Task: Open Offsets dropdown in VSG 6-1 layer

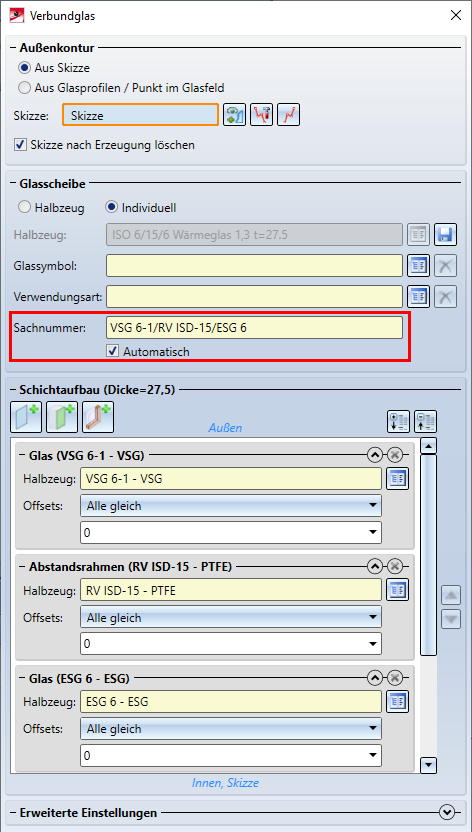Action: coord(231,506)
